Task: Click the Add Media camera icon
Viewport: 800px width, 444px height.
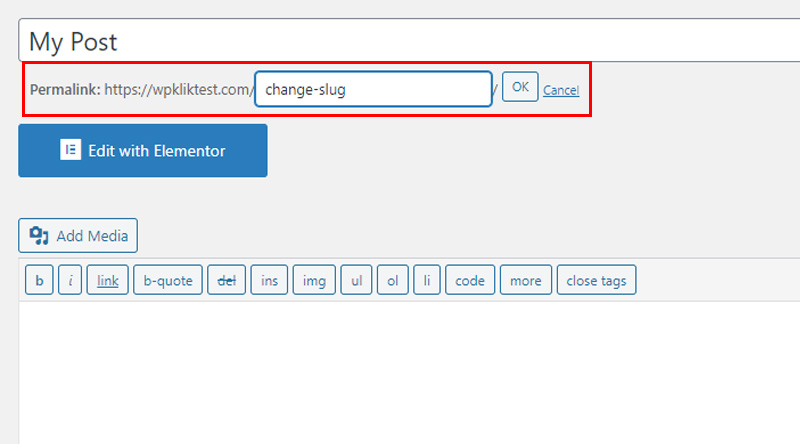Action: pos(39,235)
